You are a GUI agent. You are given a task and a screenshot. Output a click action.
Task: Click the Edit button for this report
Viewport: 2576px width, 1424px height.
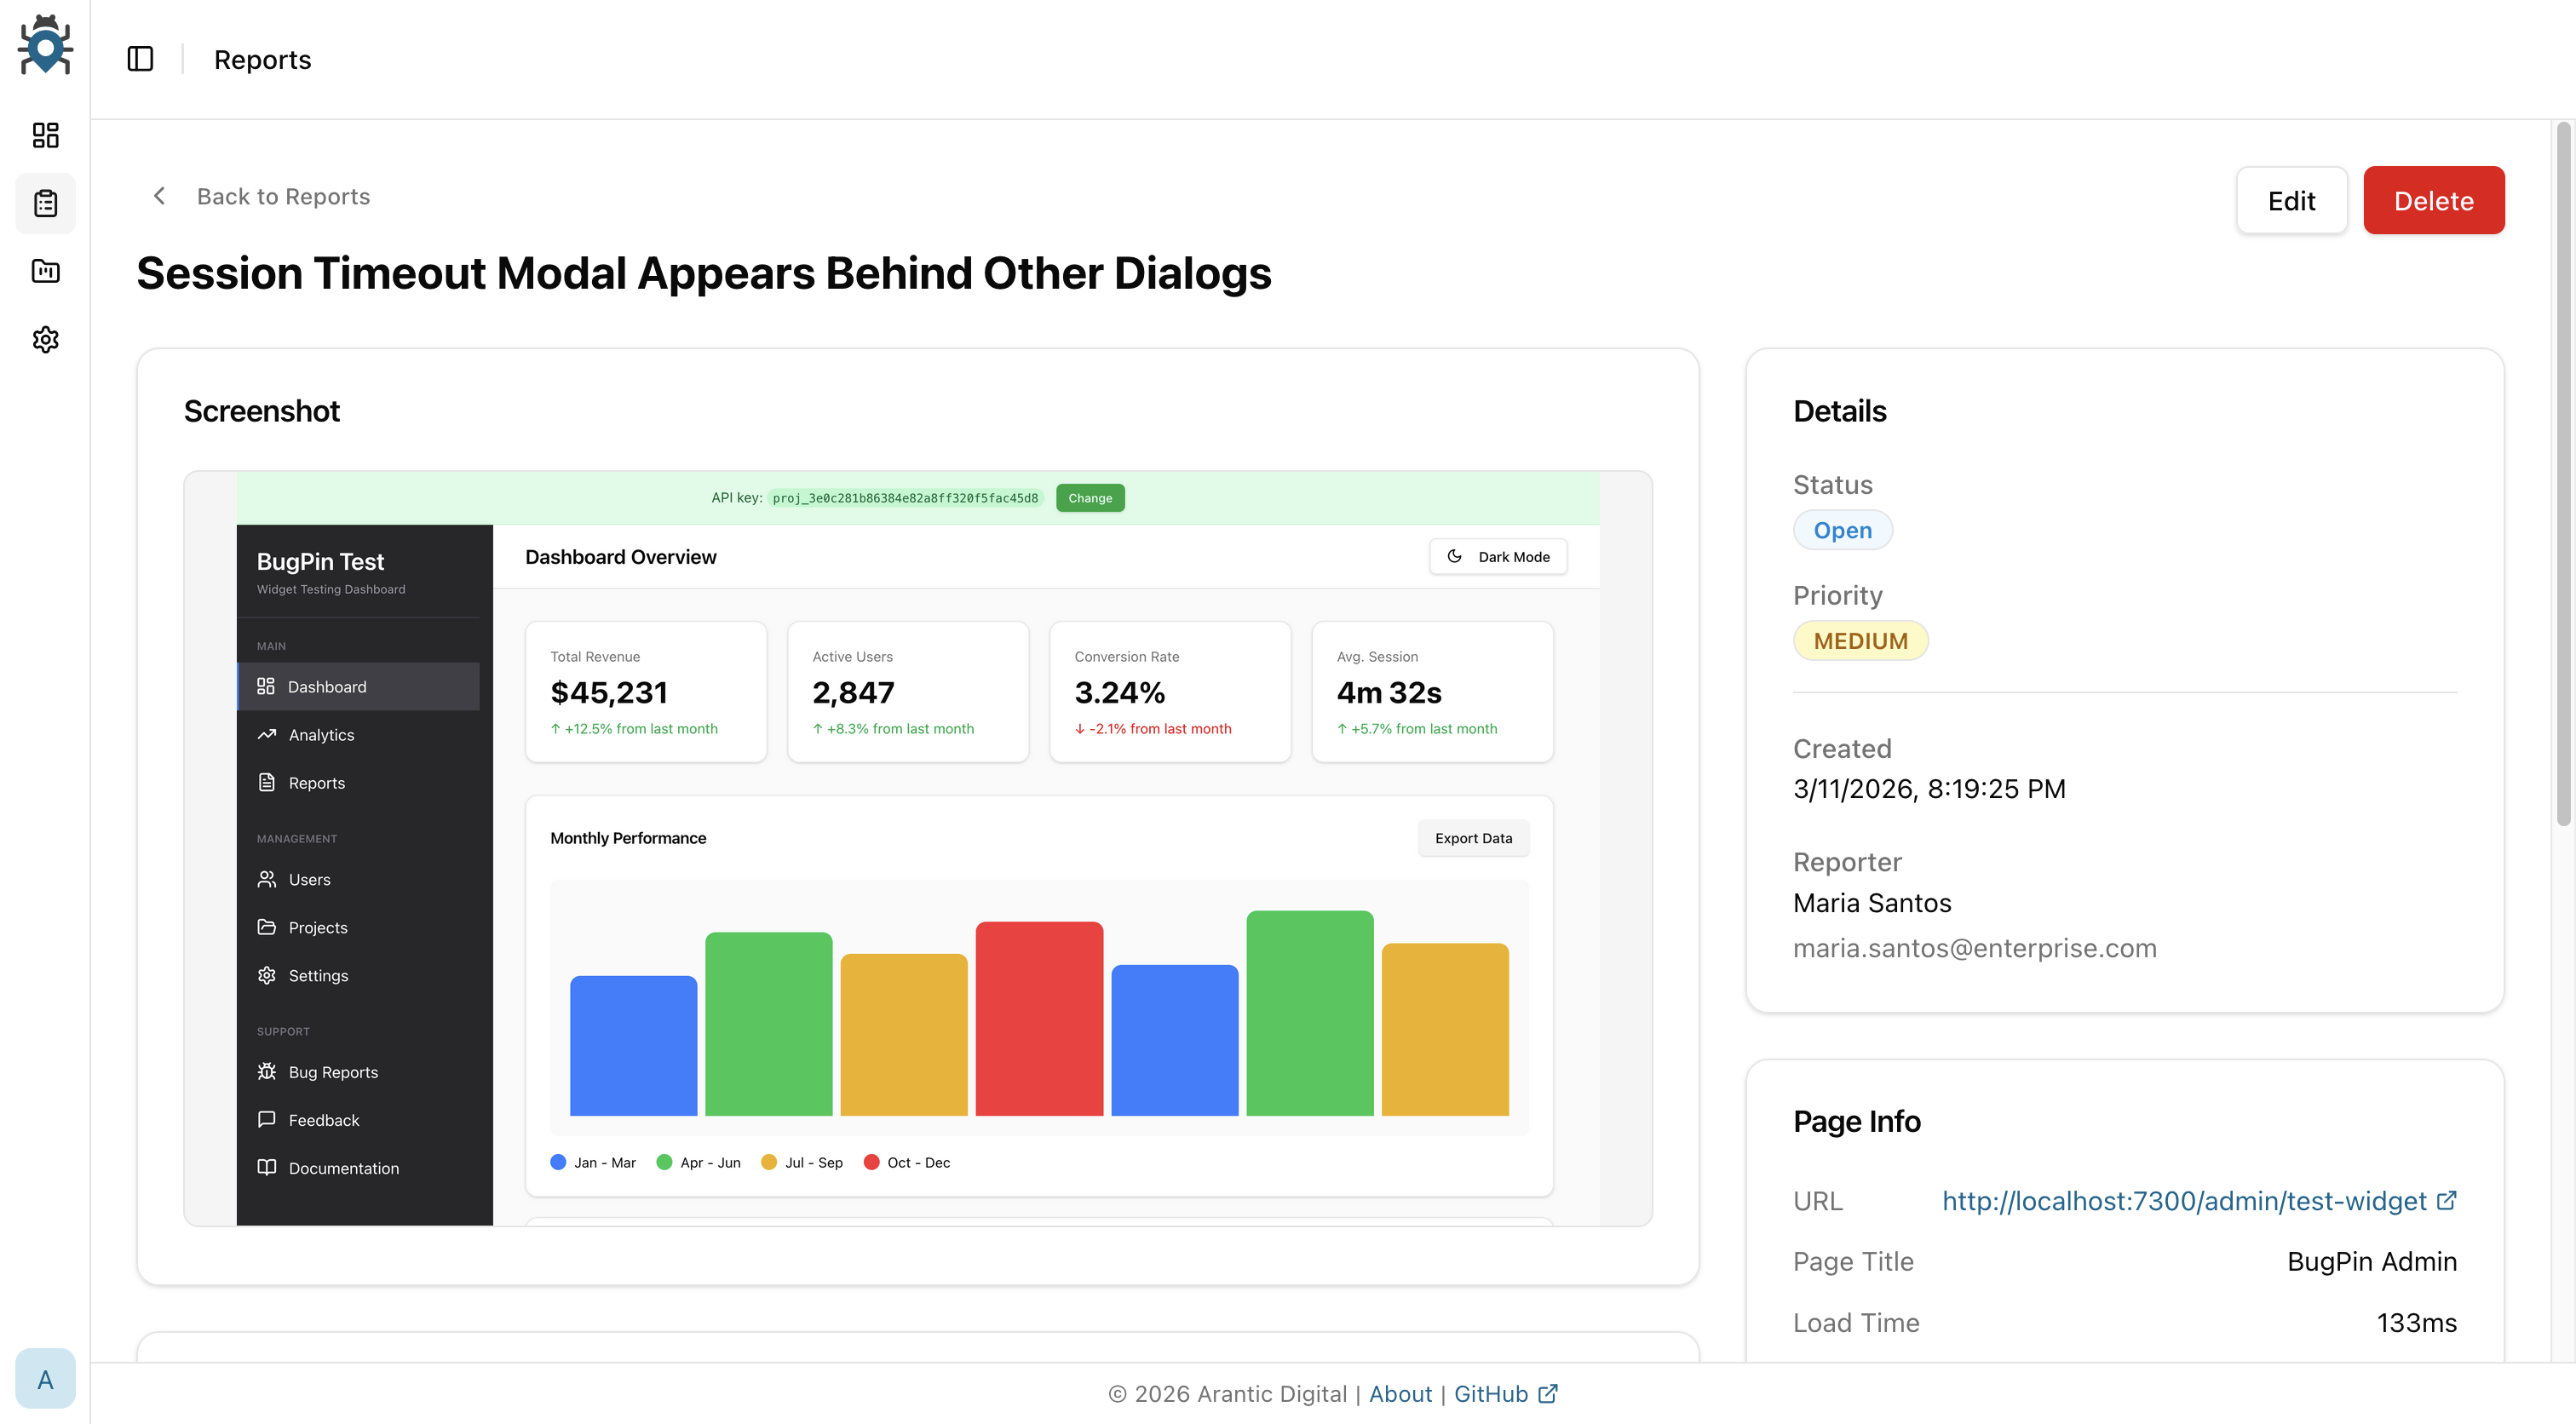pos(2292,200)
